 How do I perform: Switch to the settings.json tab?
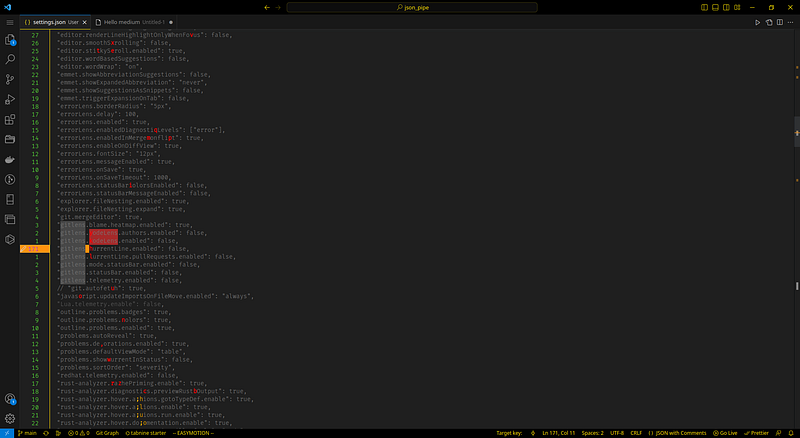pyautogui.click(x=55, y=22)
